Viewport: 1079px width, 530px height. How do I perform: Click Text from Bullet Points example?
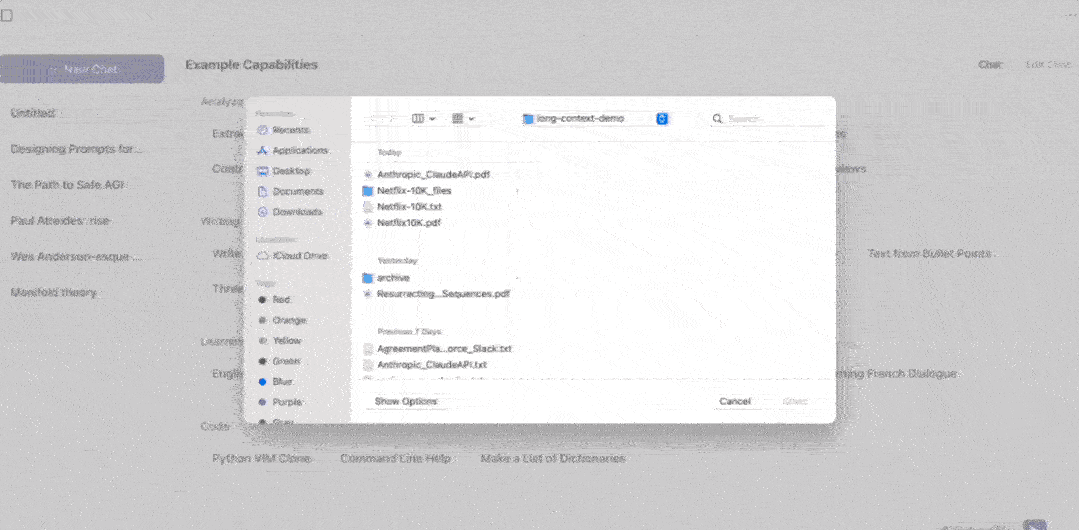point(929,254)
